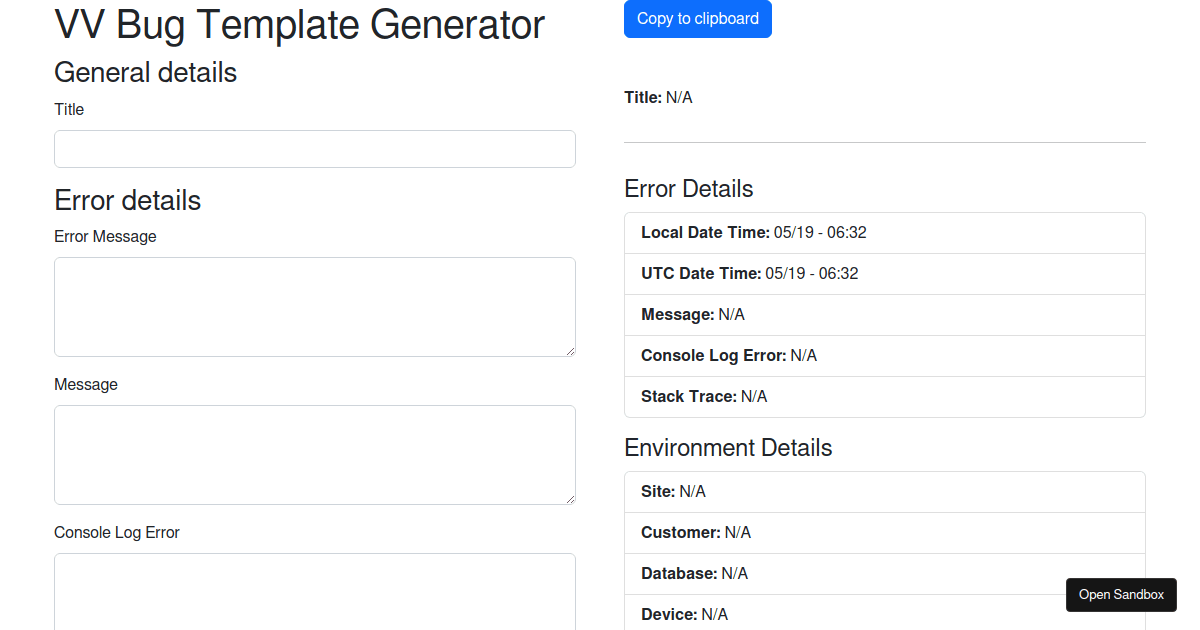This screenshot has height=630, width=1200.
Task: Click the Error Message field label
Action: [x=105, y=237]
